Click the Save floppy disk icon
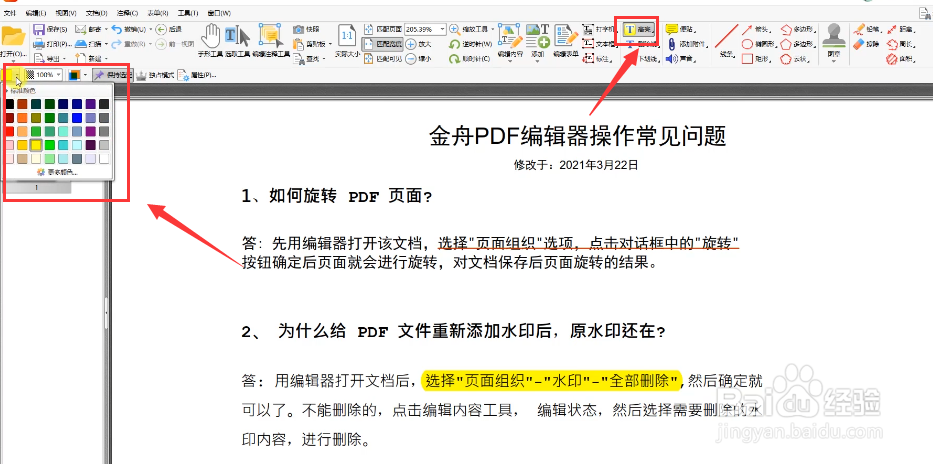This screenshot has width=933, height=464. 39,29
